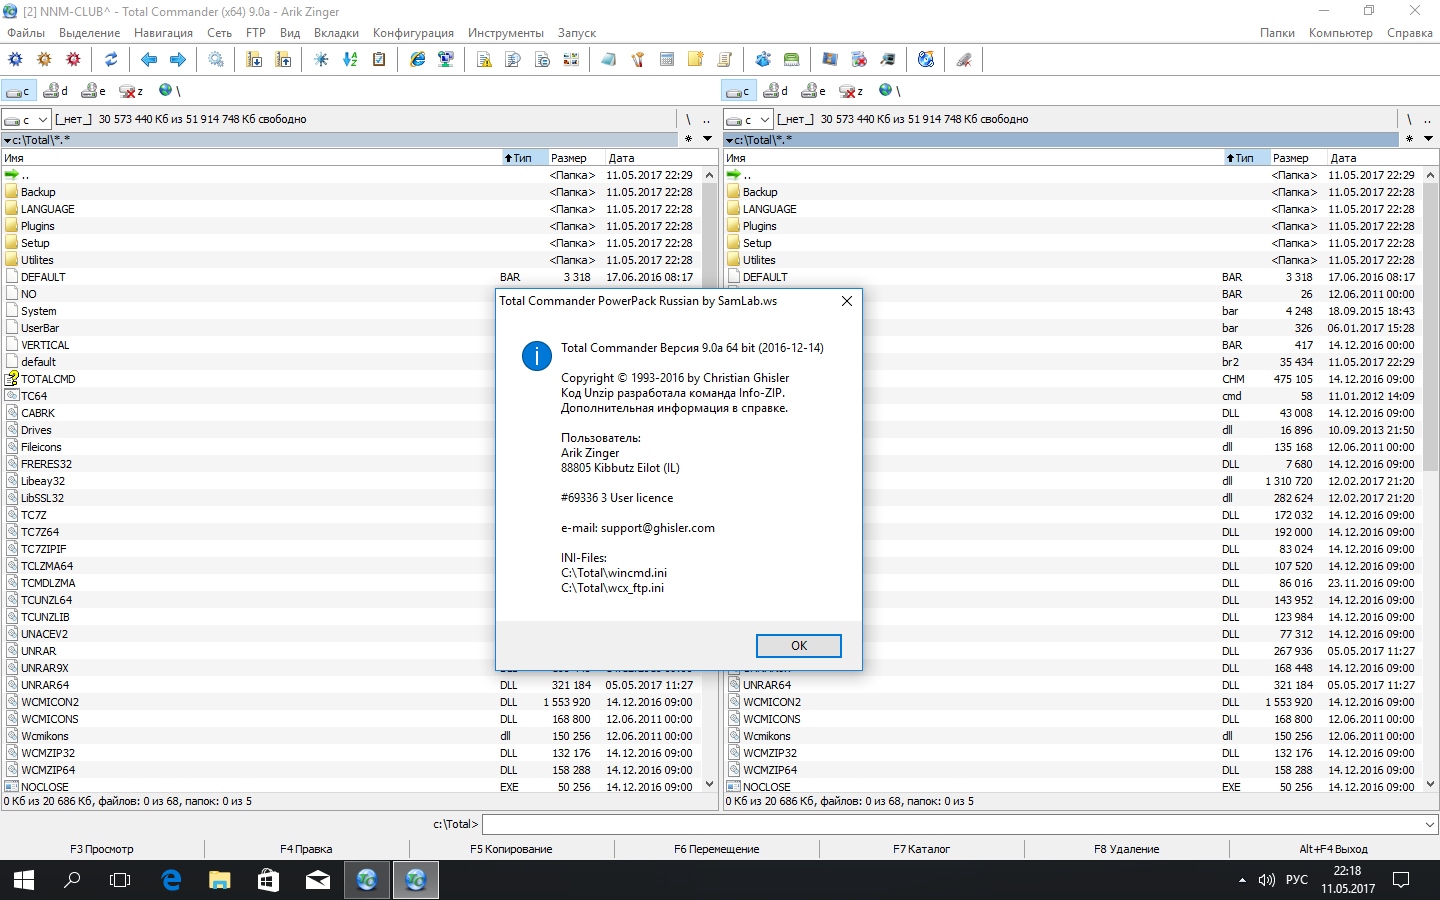Viewport: 1440px width, 900px height.
Task: Switch left panel to drive d
Action: click(56, 91)
